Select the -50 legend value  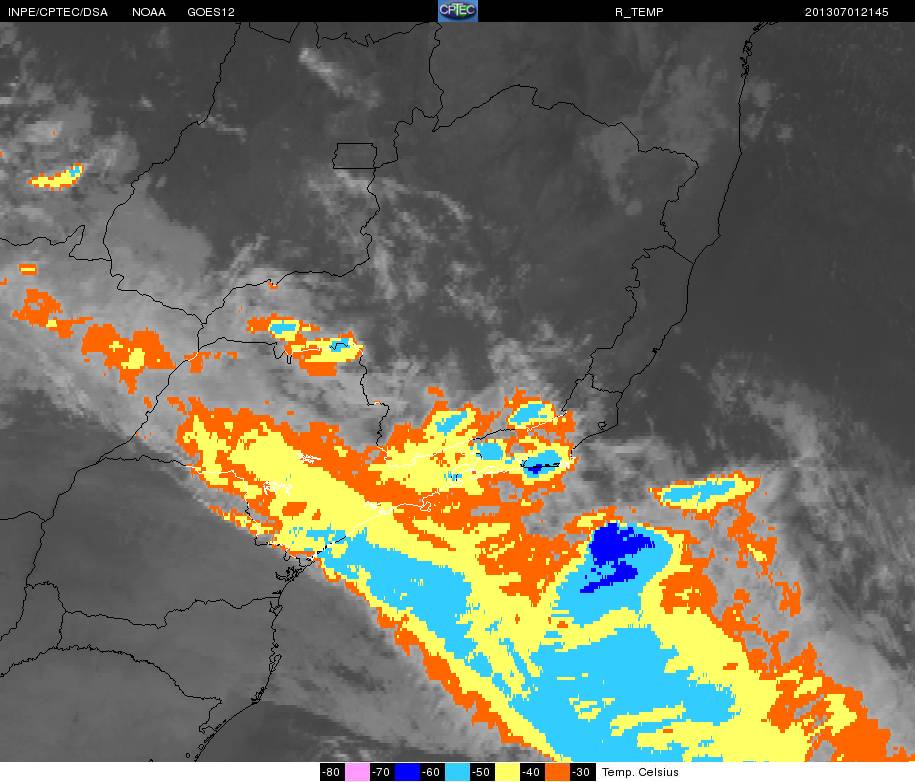pos(482,772)
